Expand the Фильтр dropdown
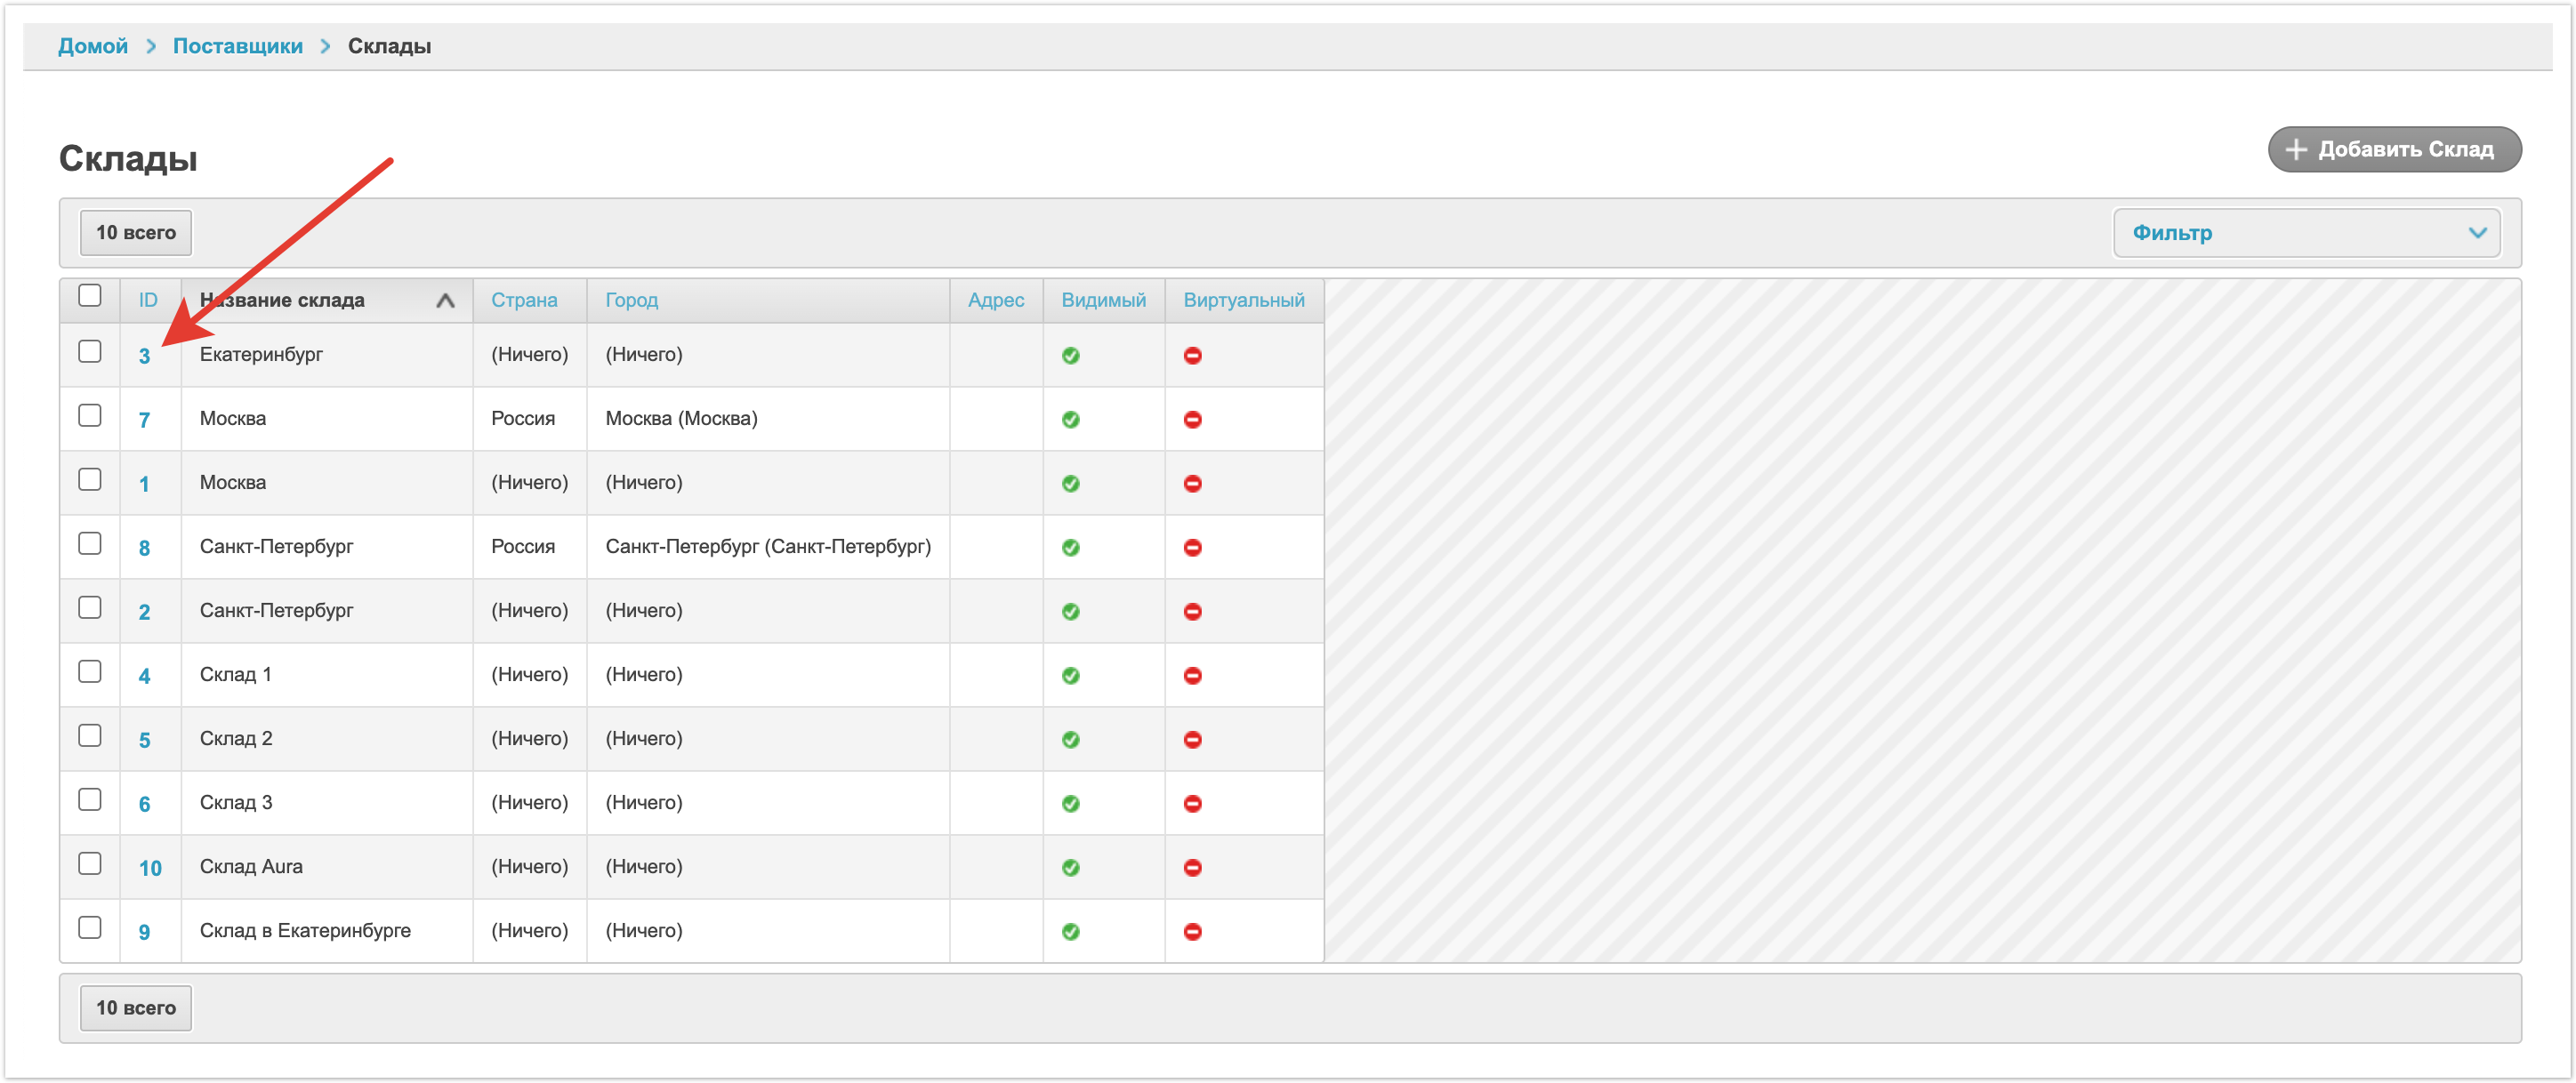This screenshot has width=2576, height=1083. (x=2306, y=232)
